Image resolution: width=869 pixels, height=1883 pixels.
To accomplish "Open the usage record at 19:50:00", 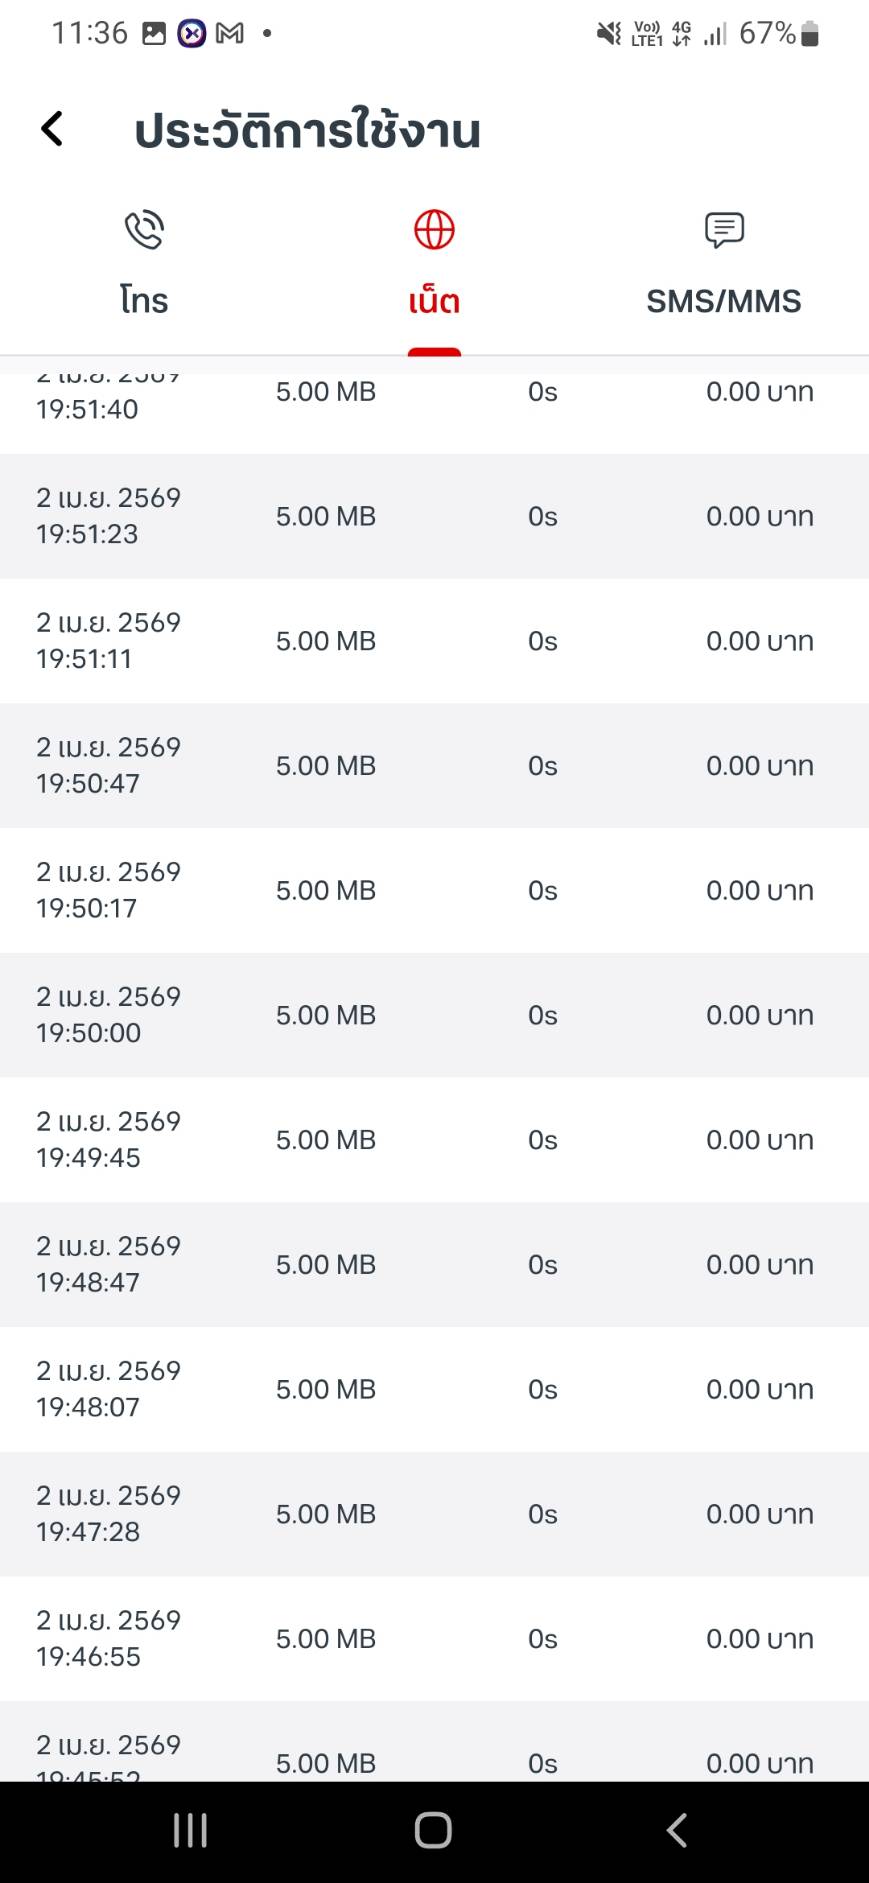I will click(434, 1015).
